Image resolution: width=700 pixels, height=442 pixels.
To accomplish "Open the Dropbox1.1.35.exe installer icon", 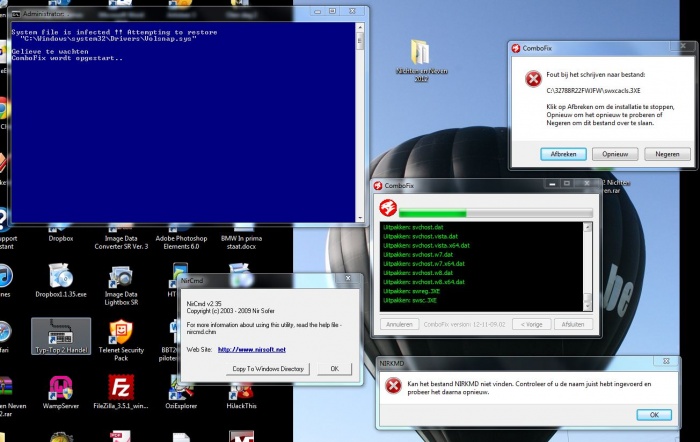I will [61, 279].
